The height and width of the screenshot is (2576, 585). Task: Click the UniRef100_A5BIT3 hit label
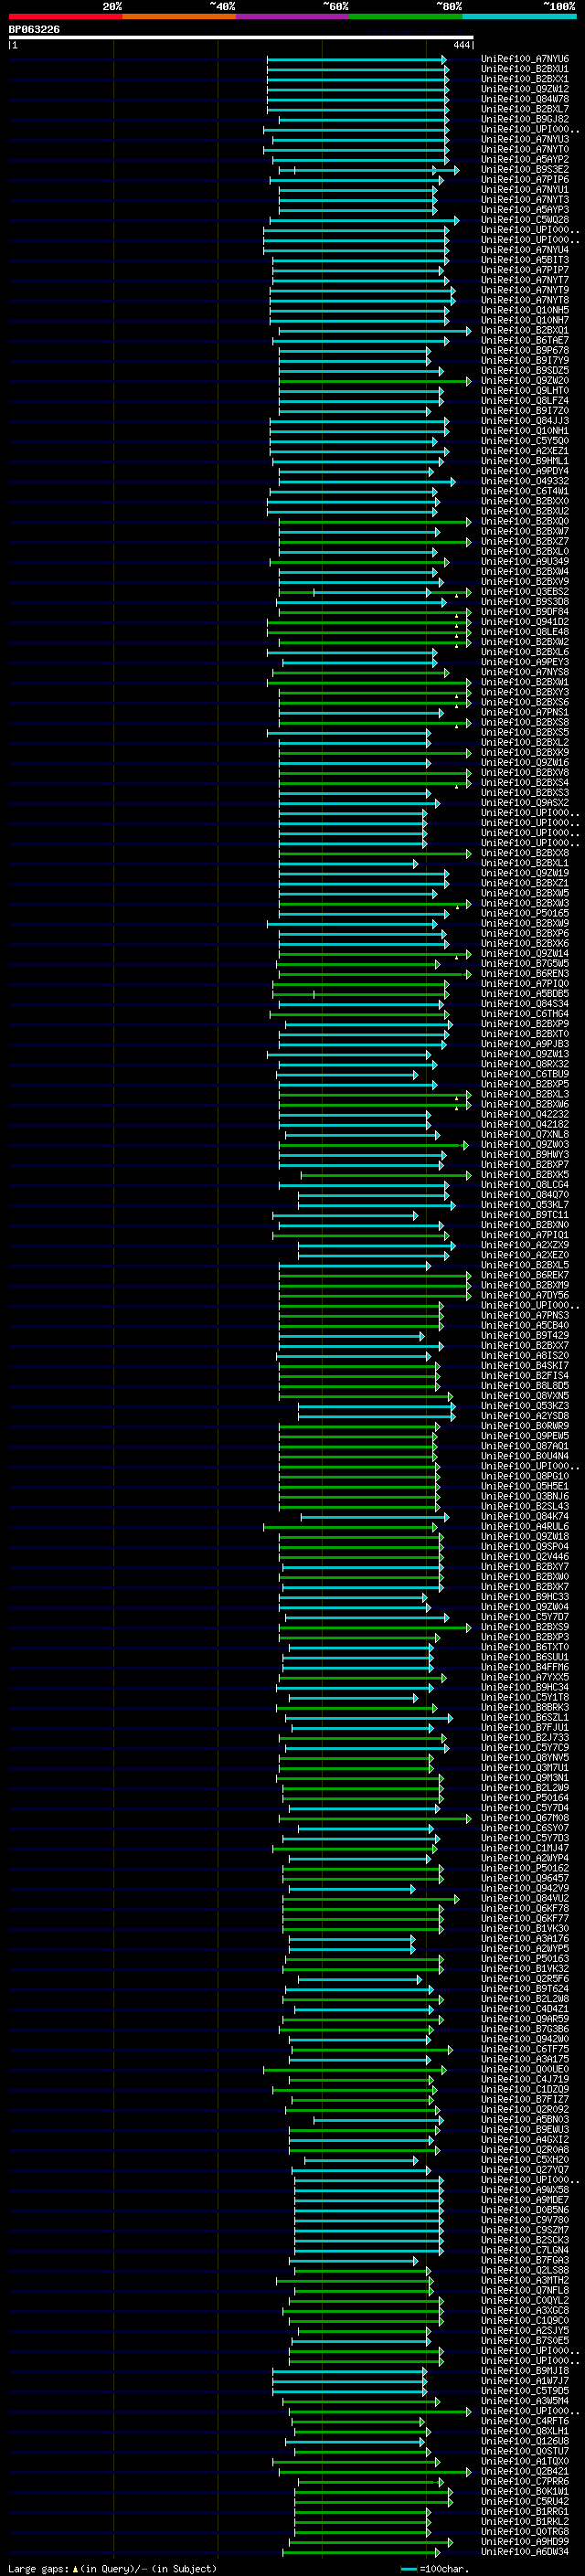(x=524, y=260)
